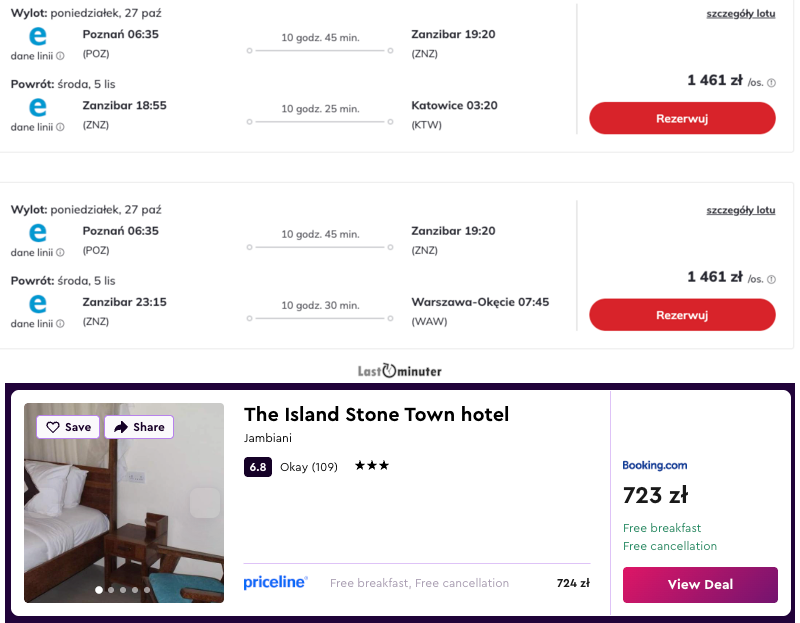Click View Deal for the 723 zł Booking.com offer
Screen dimensions: 800x623
tap(700, 584)
